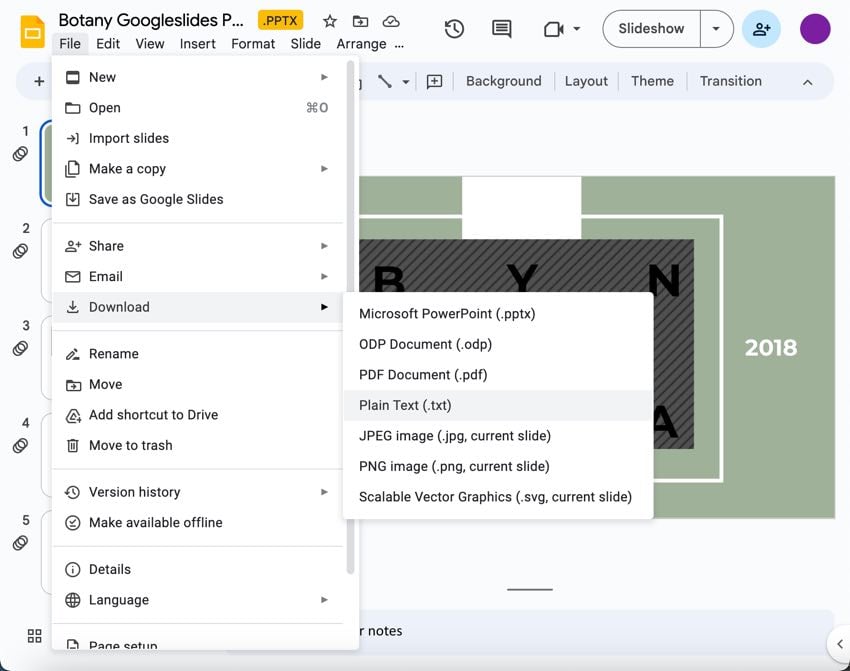Open the Arrange menu
This screenshot has height=671, width=850.
[361, 44]
